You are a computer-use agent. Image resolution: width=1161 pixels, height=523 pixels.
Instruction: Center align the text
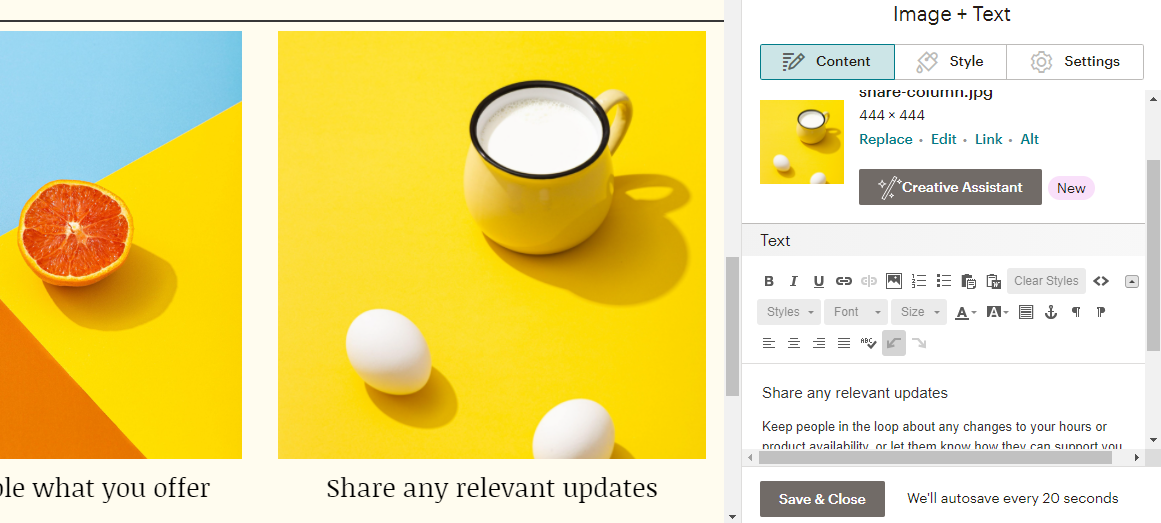794,343
